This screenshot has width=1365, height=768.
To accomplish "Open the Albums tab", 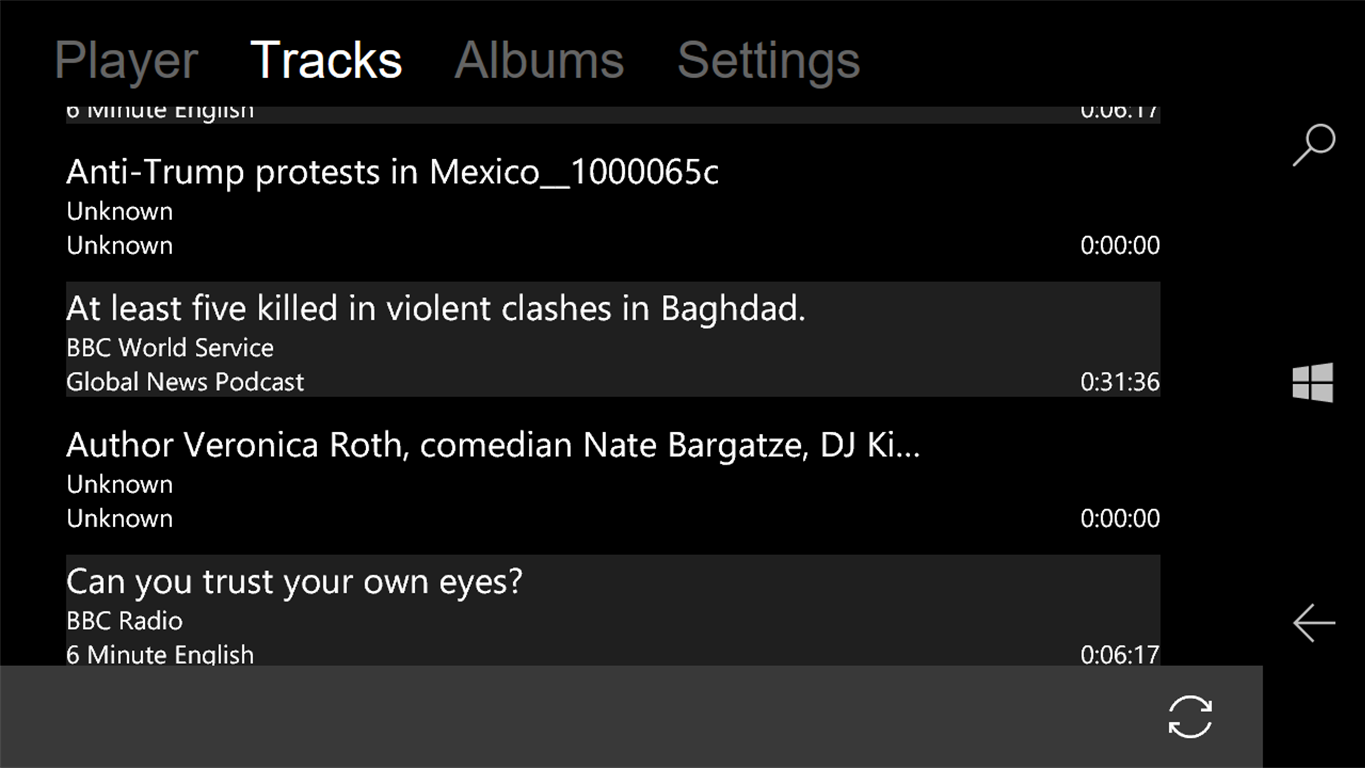I will point(539,60).
